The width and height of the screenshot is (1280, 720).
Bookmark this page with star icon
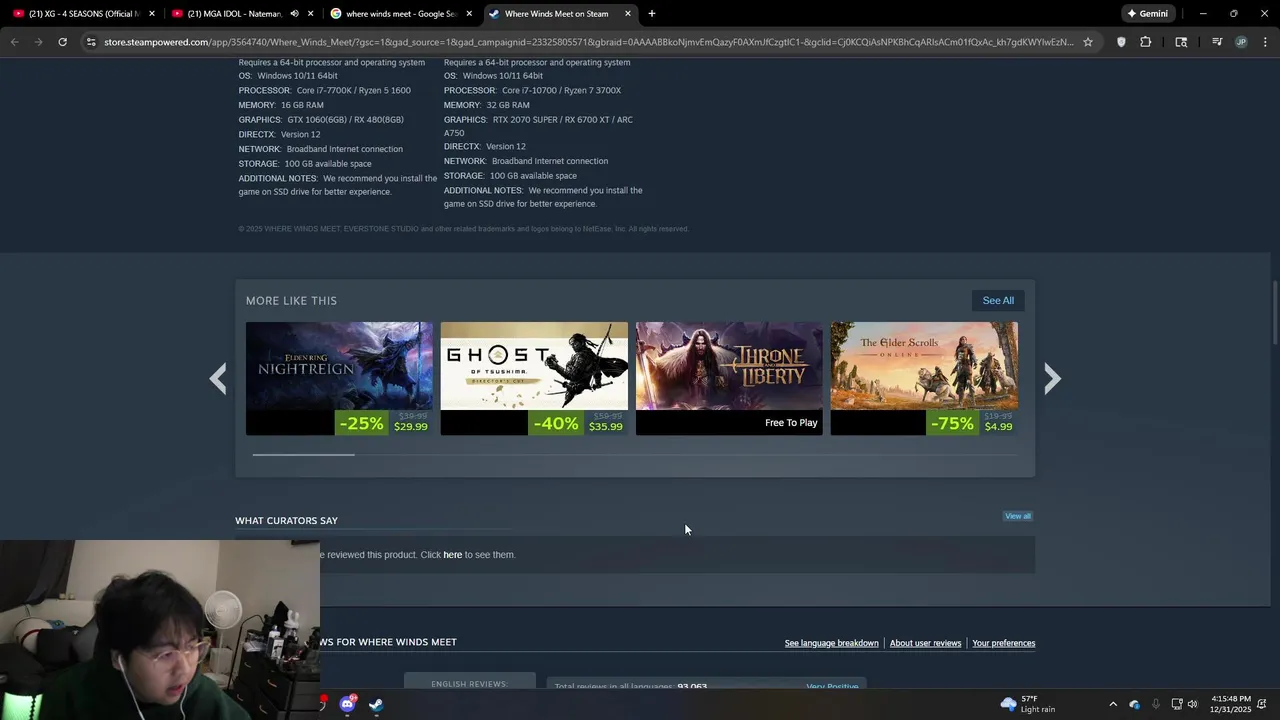(x=1088, y=42)
